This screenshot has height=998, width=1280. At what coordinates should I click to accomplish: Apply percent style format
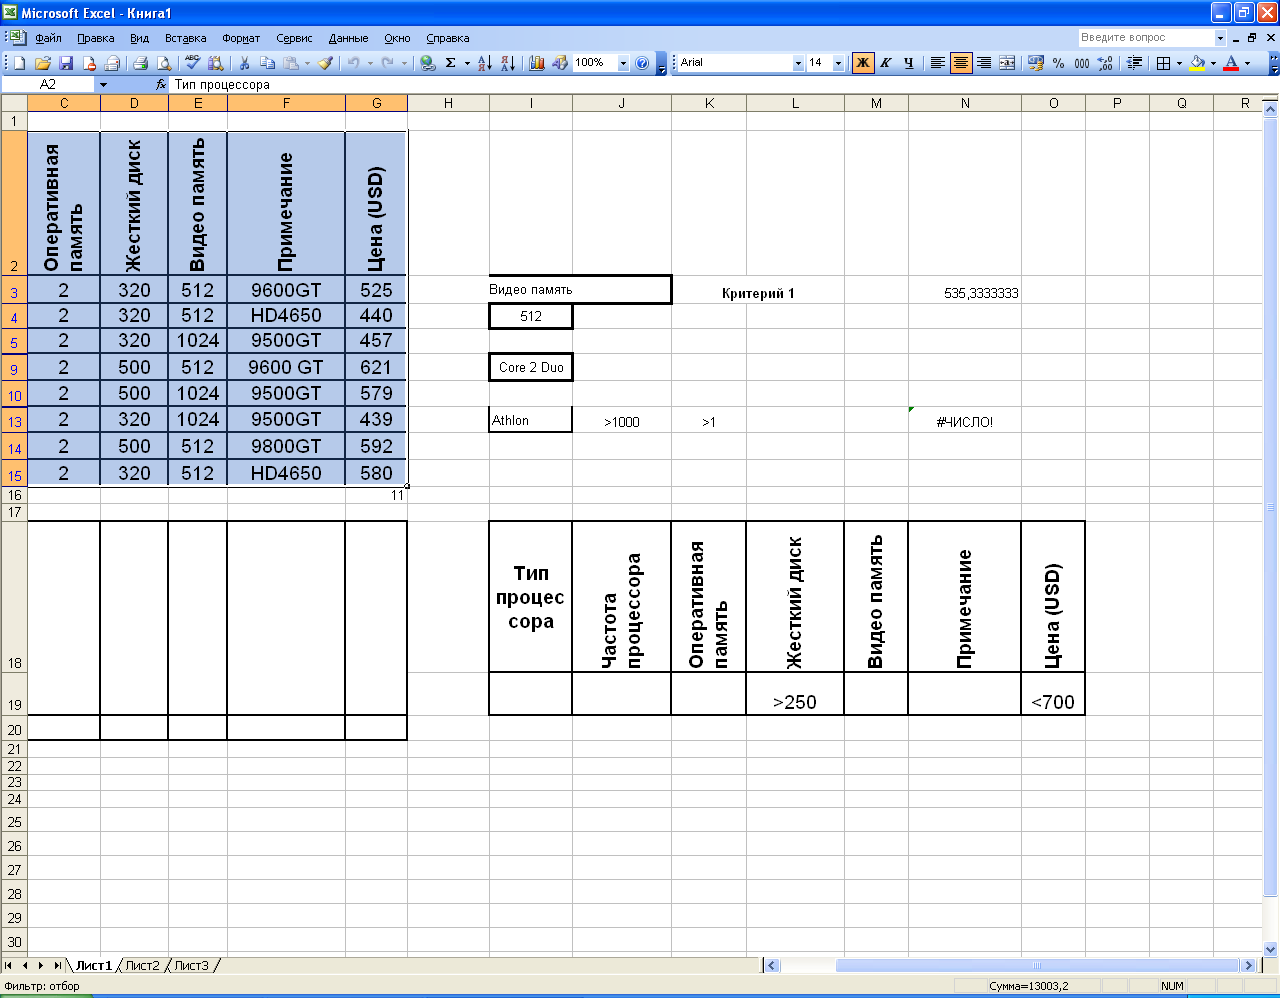(1058, 63)
